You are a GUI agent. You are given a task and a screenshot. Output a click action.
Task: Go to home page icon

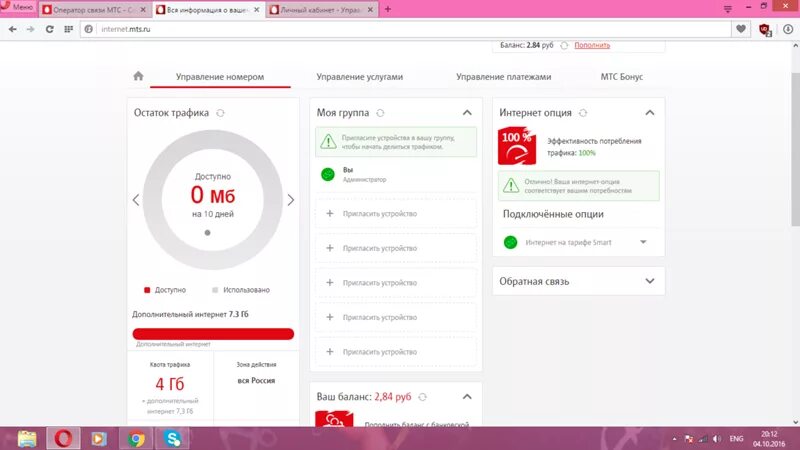[x=138, y=76]
